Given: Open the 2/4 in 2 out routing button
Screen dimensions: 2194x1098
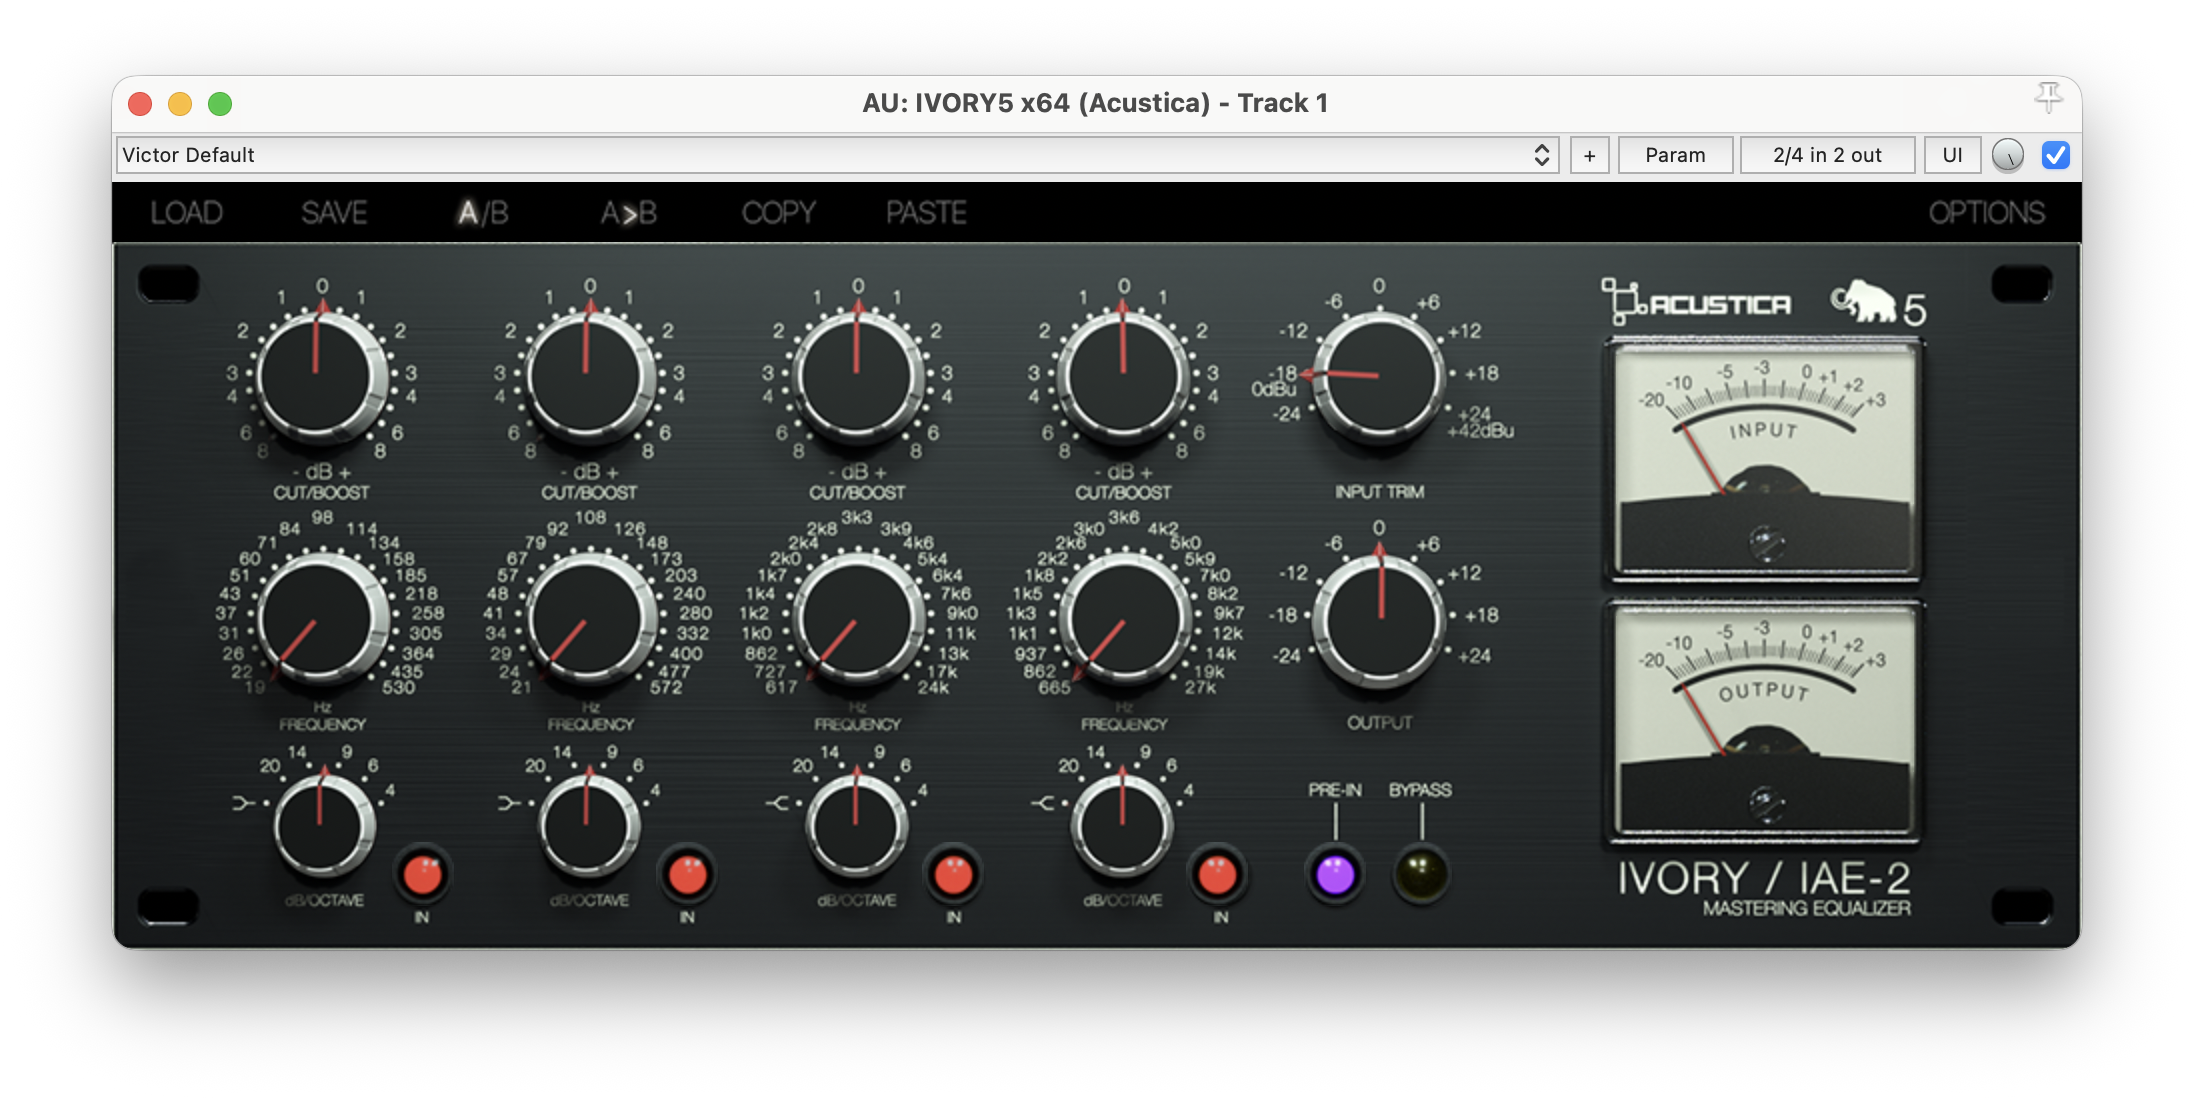Looking at the screenshot, I should (1827, 155).
